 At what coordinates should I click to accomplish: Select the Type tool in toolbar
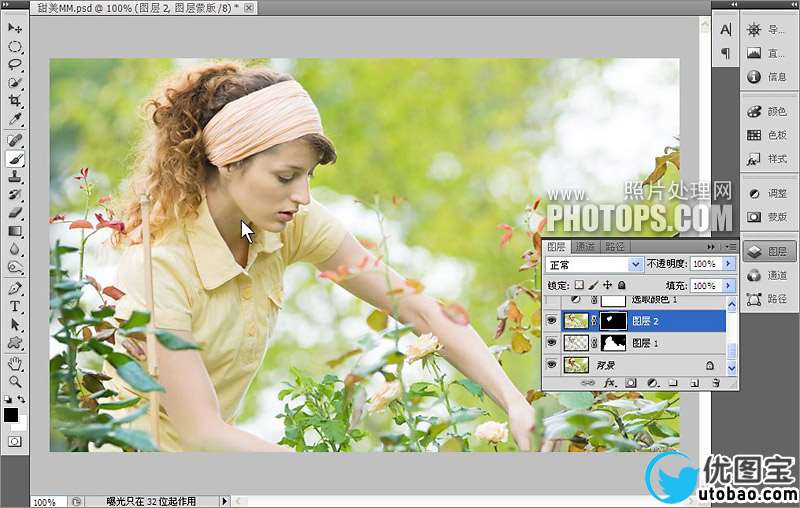tap(15, 307)
